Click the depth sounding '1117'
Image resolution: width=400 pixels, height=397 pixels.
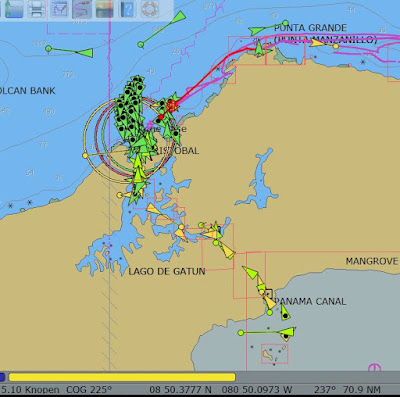pos(39,44)
